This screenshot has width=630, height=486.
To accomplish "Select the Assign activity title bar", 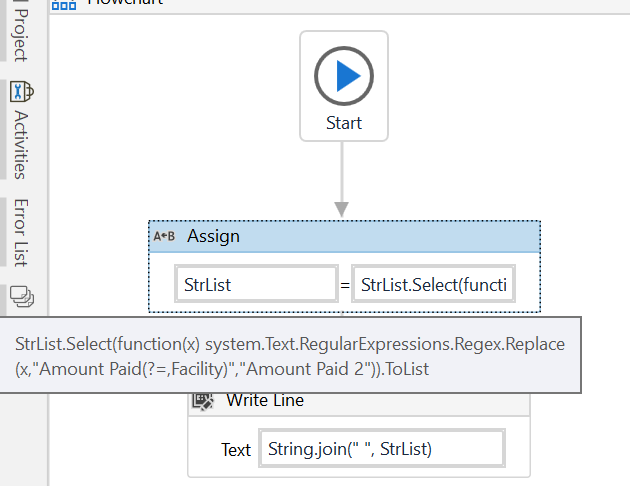I will click(344, 237).
